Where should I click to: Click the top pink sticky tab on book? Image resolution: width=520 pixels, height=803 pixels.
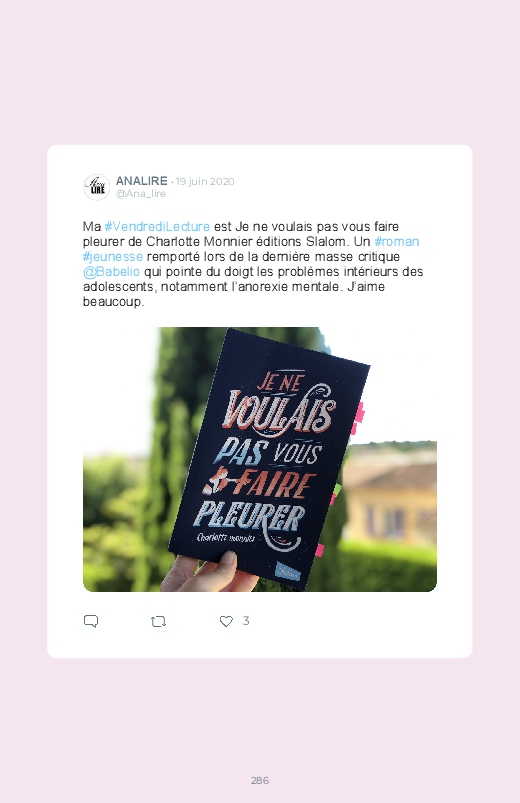point(360,413)
